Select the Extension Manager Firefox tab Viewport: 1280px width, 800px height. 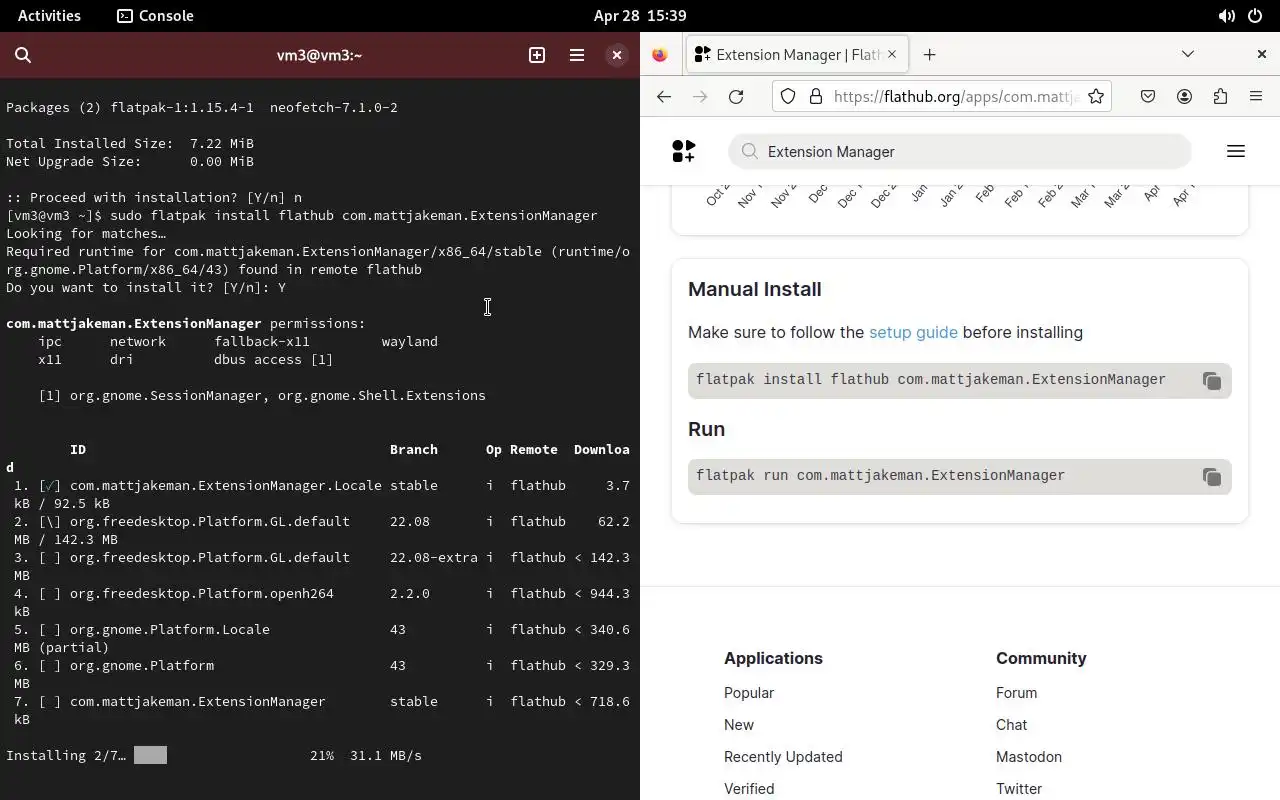[796, 55]
